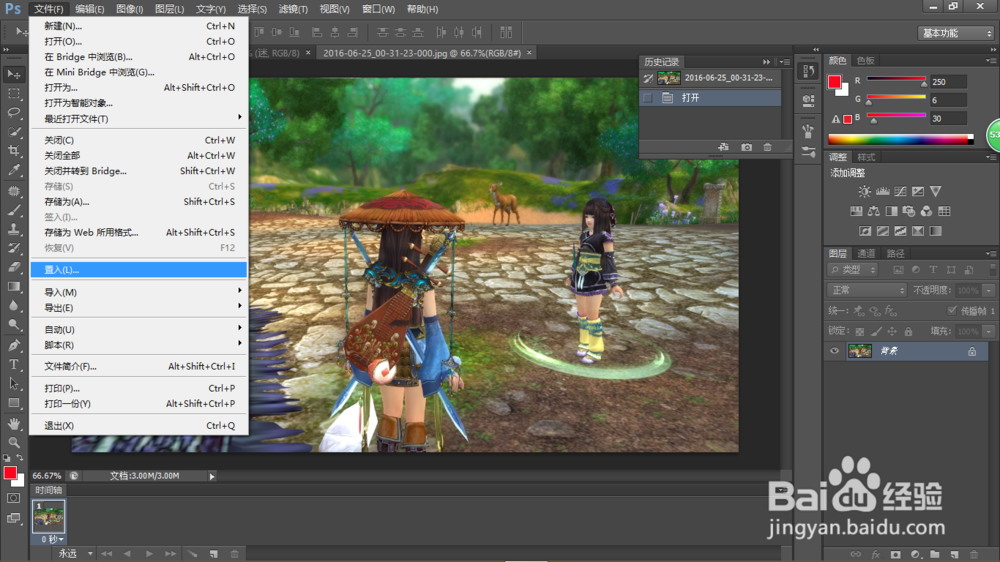Choose 打印(P)... menu entry
The image size is (1000, 562).
point(138,388)
